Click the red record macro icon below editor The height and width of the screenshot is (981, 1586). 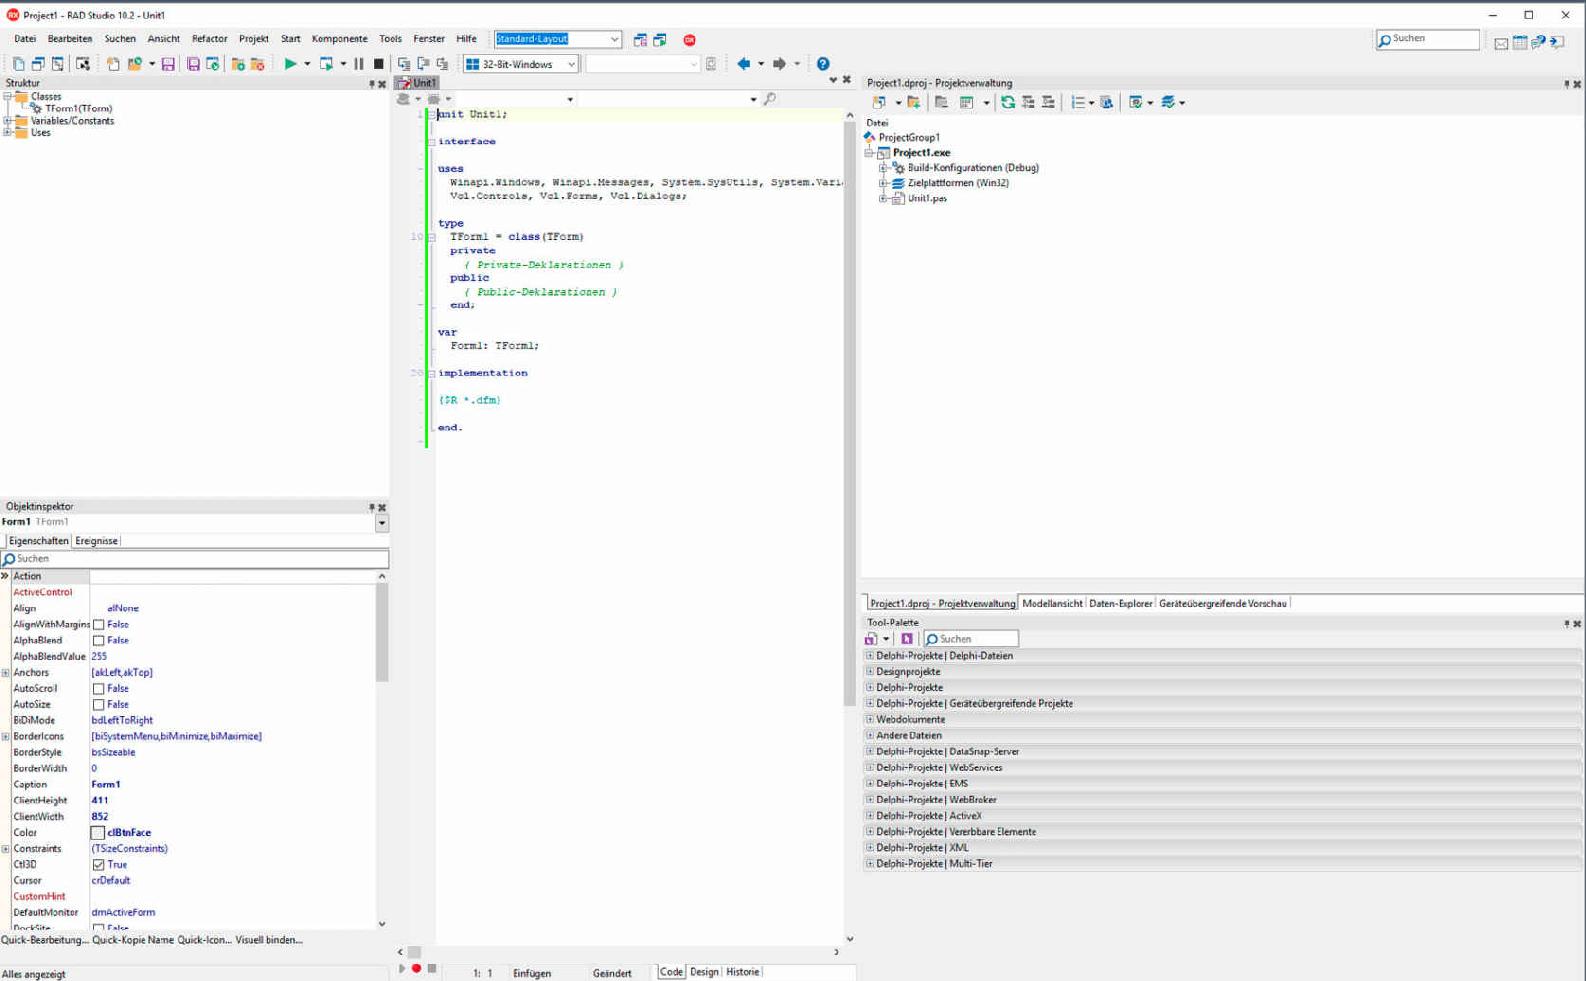coord(416,968)
